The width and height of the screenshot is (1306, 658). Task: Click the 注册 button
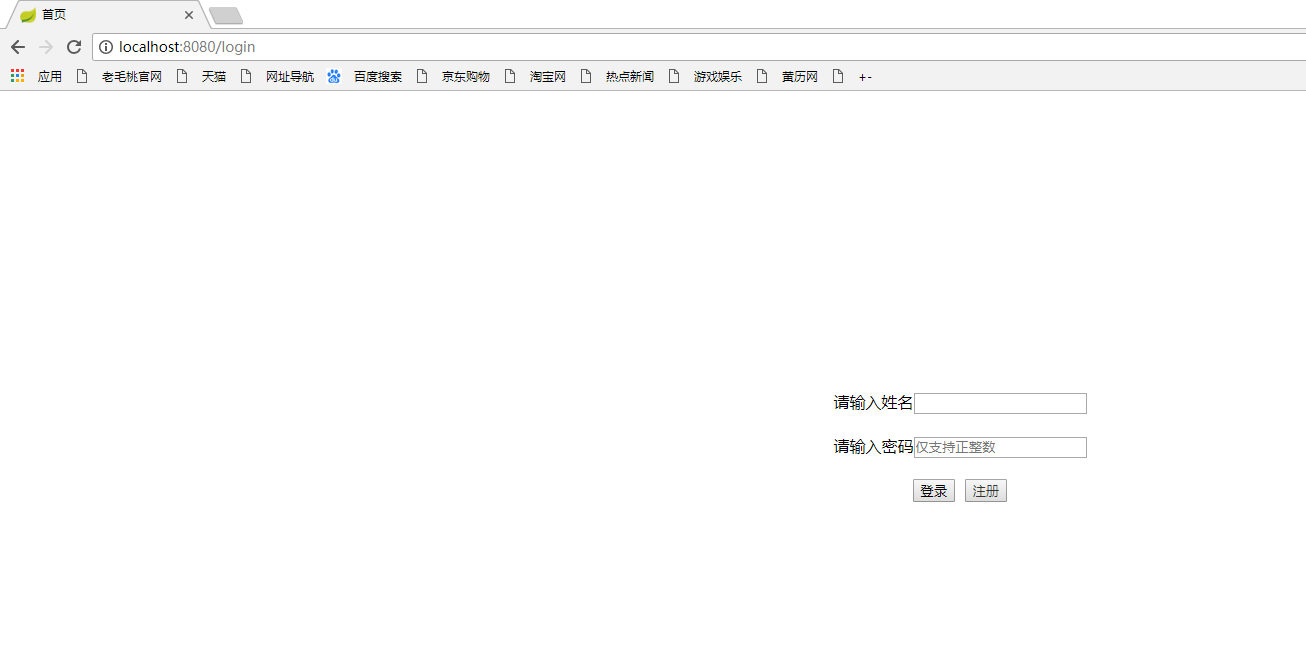[985, 490]
